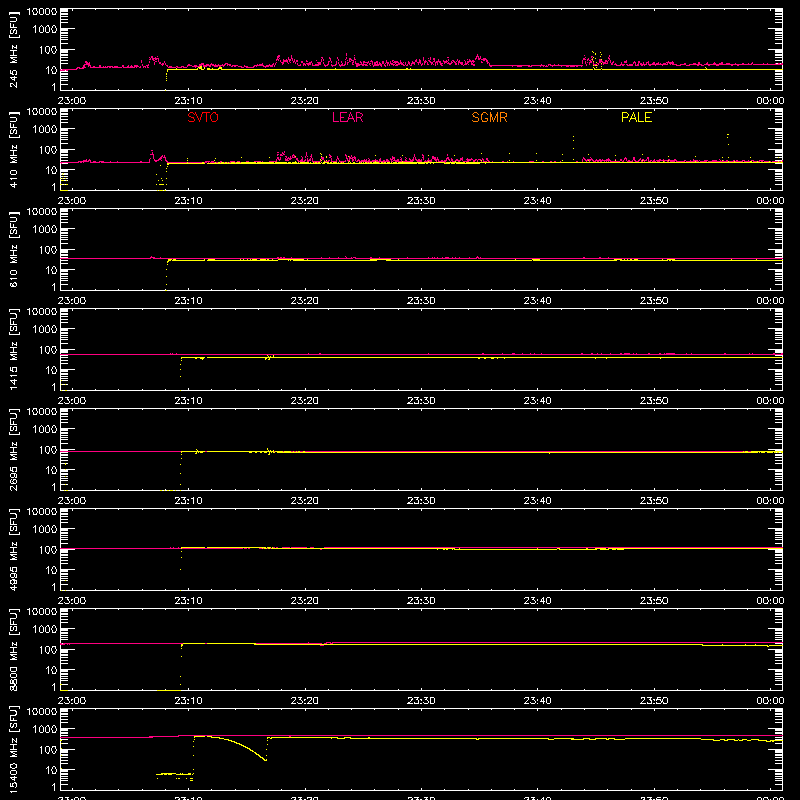The height and width of the screenshot is (800, 800).
Task: Click 23:10 tick below the 8800 MHz plot
Action: [188, 701]
